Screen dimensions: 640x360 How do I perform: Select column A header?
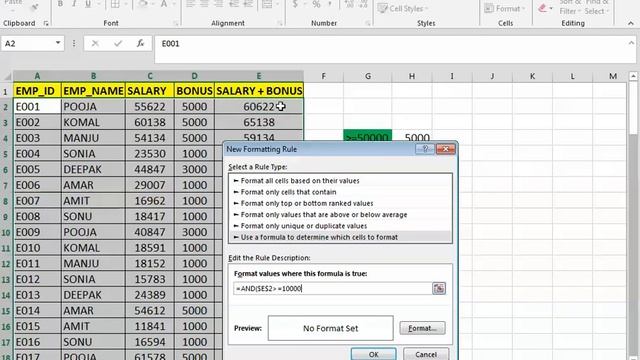(x=37, y=76)
